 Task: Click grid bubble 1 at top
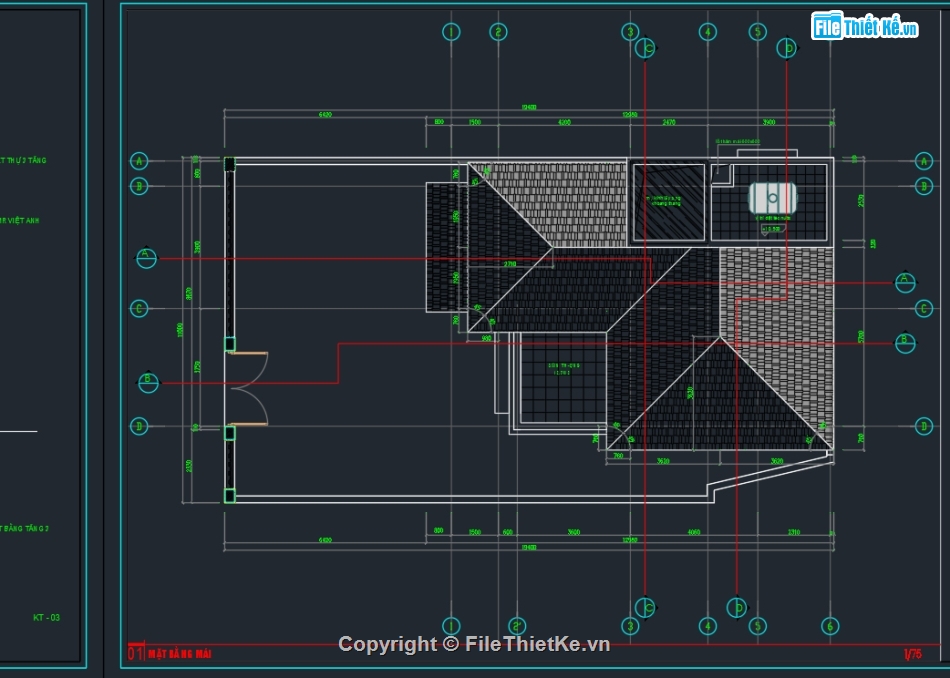[451, 32]
